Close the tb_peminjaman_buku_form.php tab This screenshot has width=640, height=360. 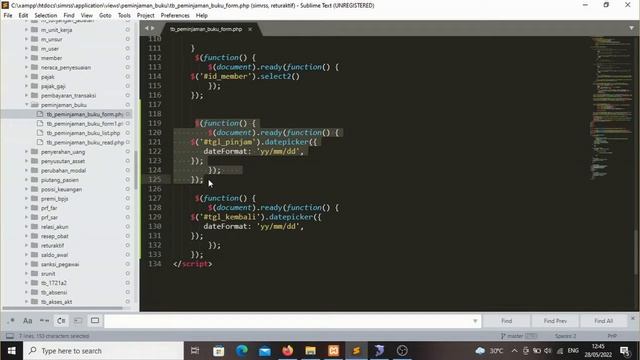250,29
